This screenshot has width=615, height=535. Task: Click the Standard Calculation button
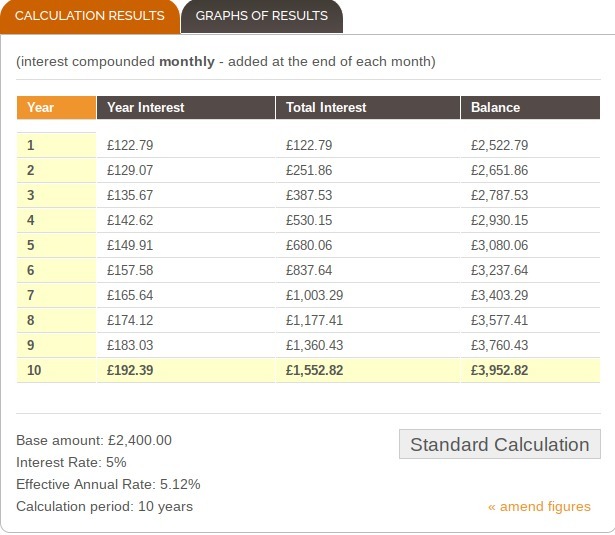[500, 444]
